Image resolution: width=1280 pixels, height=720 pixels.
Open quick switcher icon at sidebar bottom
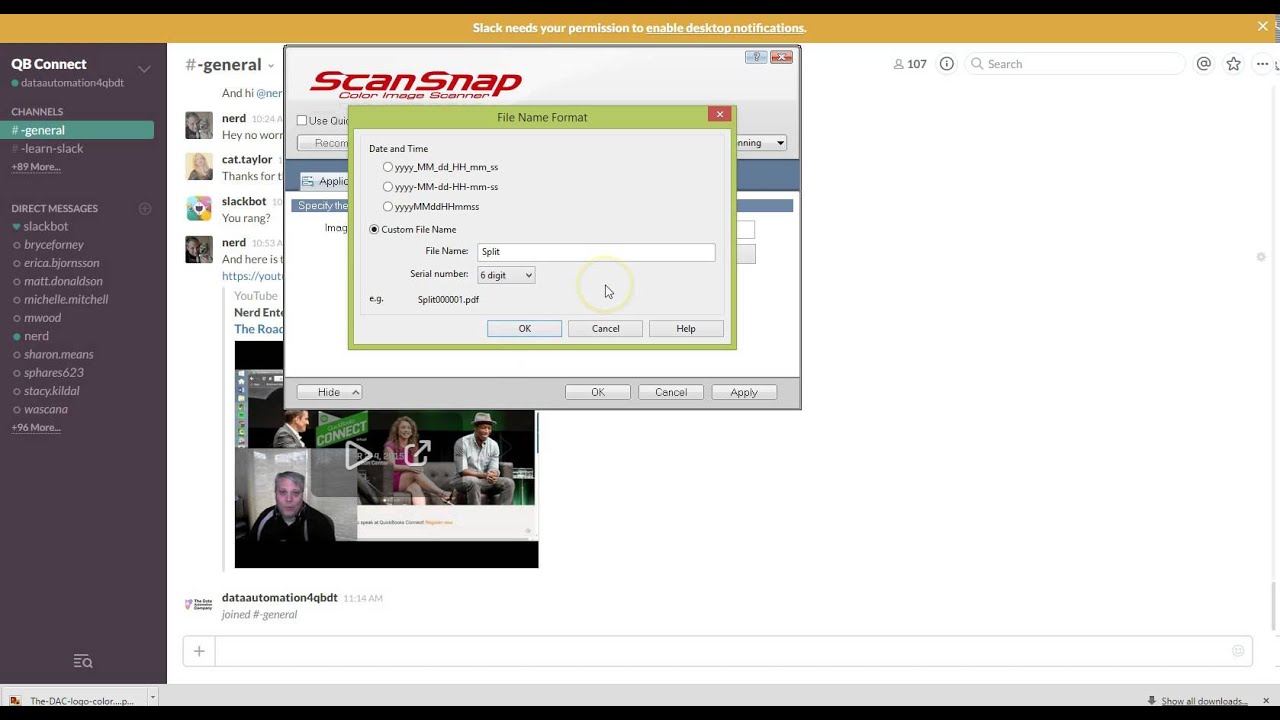click(x=83, y=662)
